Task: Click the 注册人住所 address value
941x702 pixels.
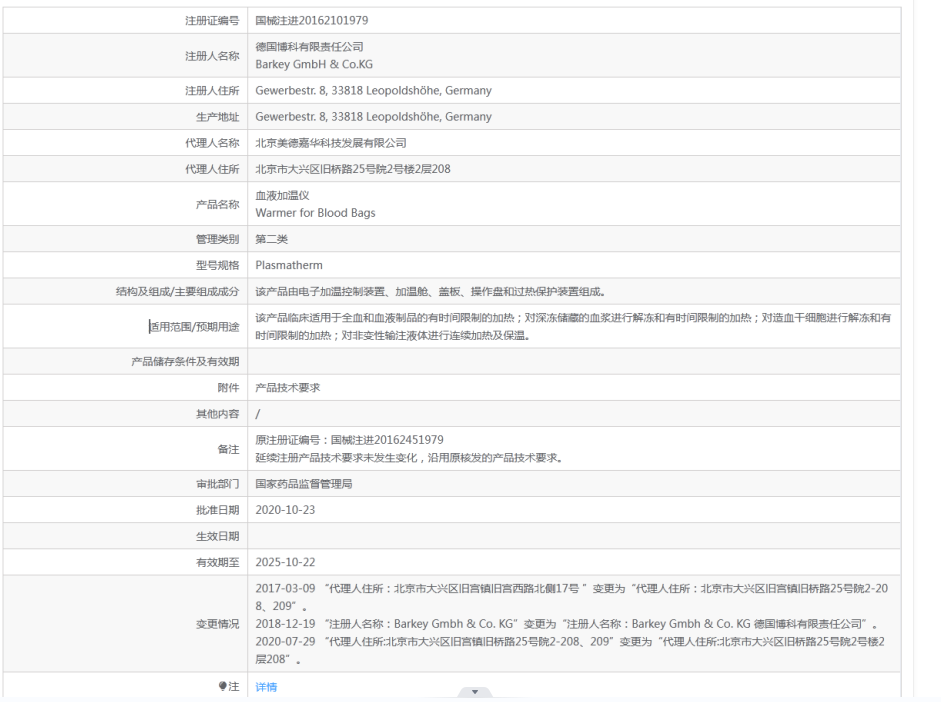Action: click(x=373, y=91)
